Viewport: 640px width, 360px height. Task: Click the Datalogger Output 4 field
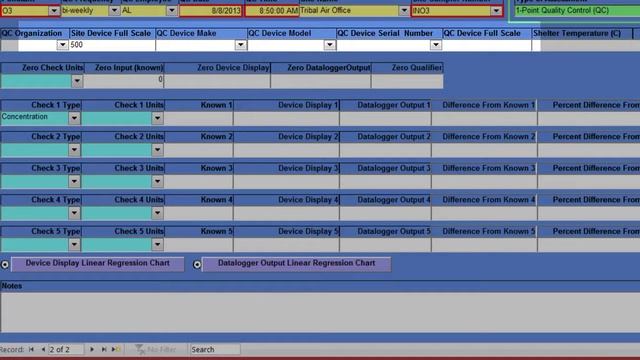[x=385, y=213]
